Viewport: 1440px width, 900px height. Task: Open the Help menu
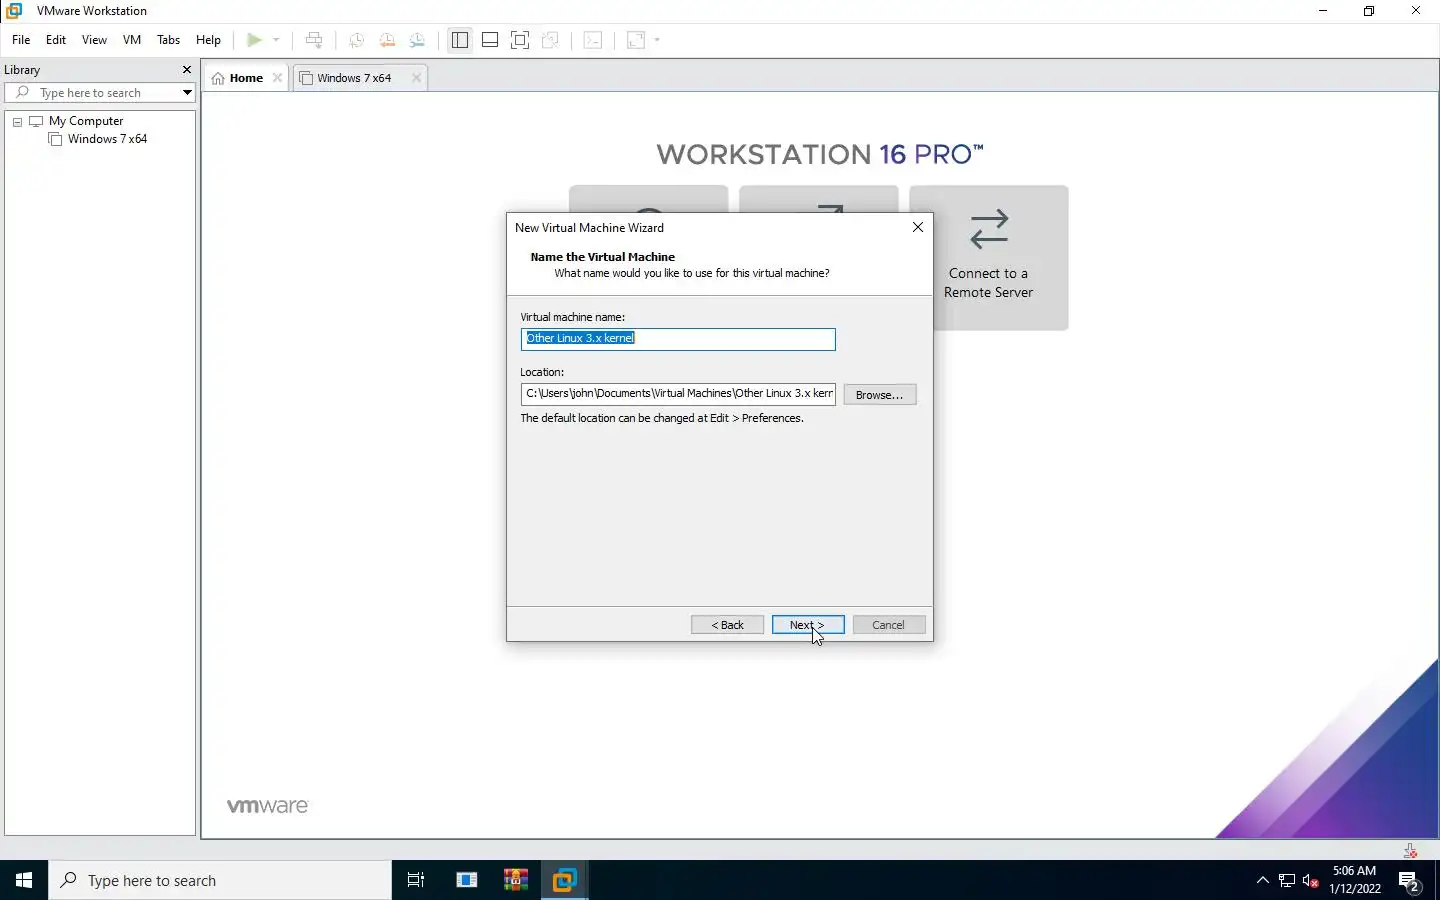[208, 40]
